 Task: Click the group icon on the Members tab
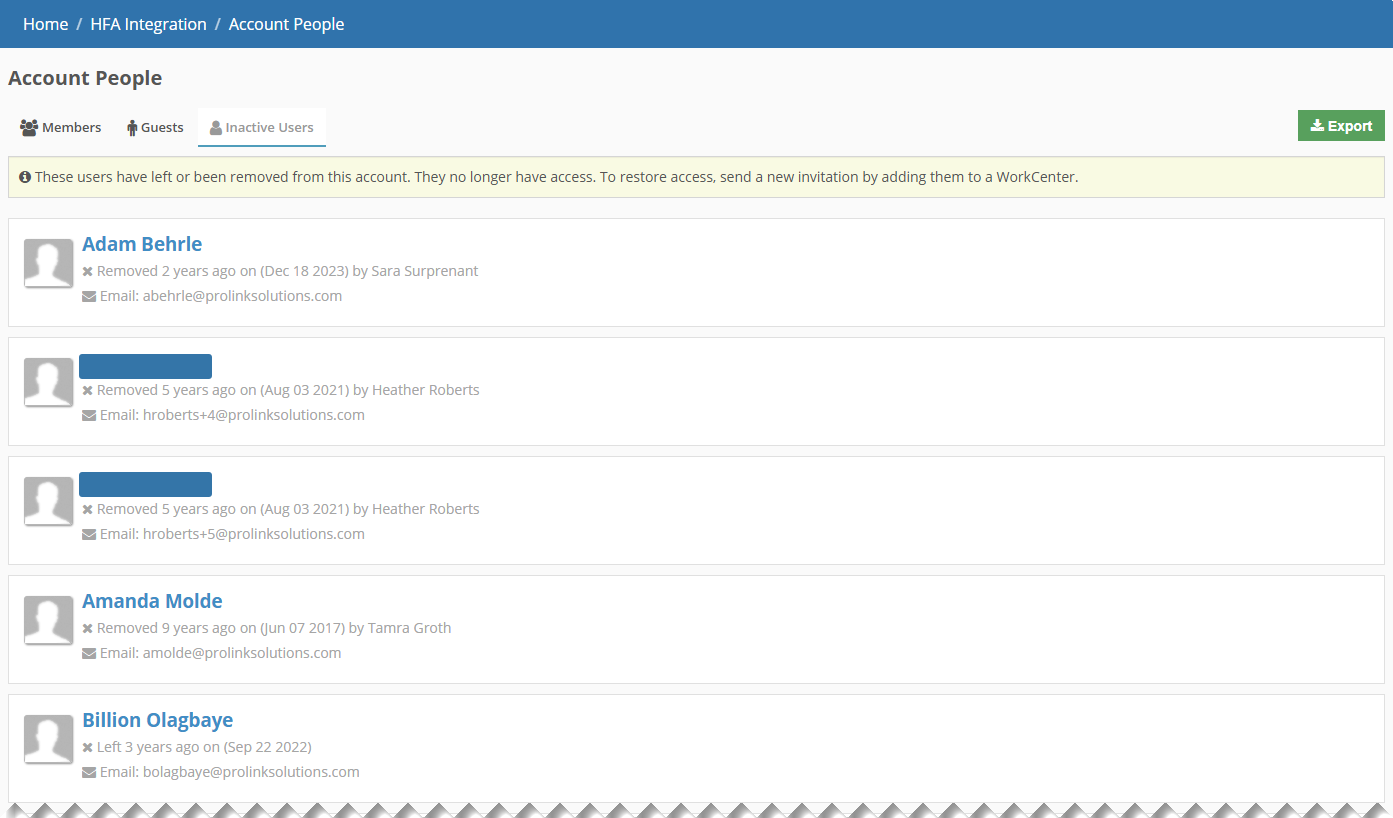(x=29, y=127)
